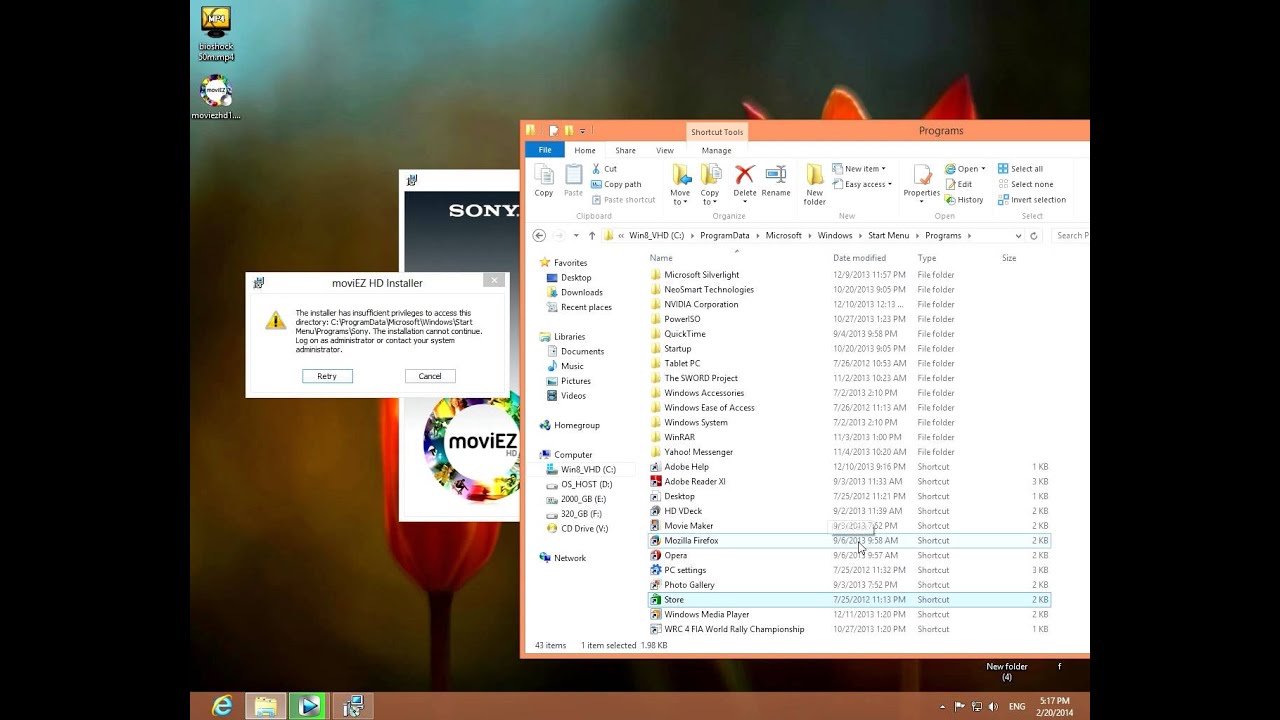This screenshot has width=1280, height=720.
Task: Click Select all in ribbon
Action: 1020,169
